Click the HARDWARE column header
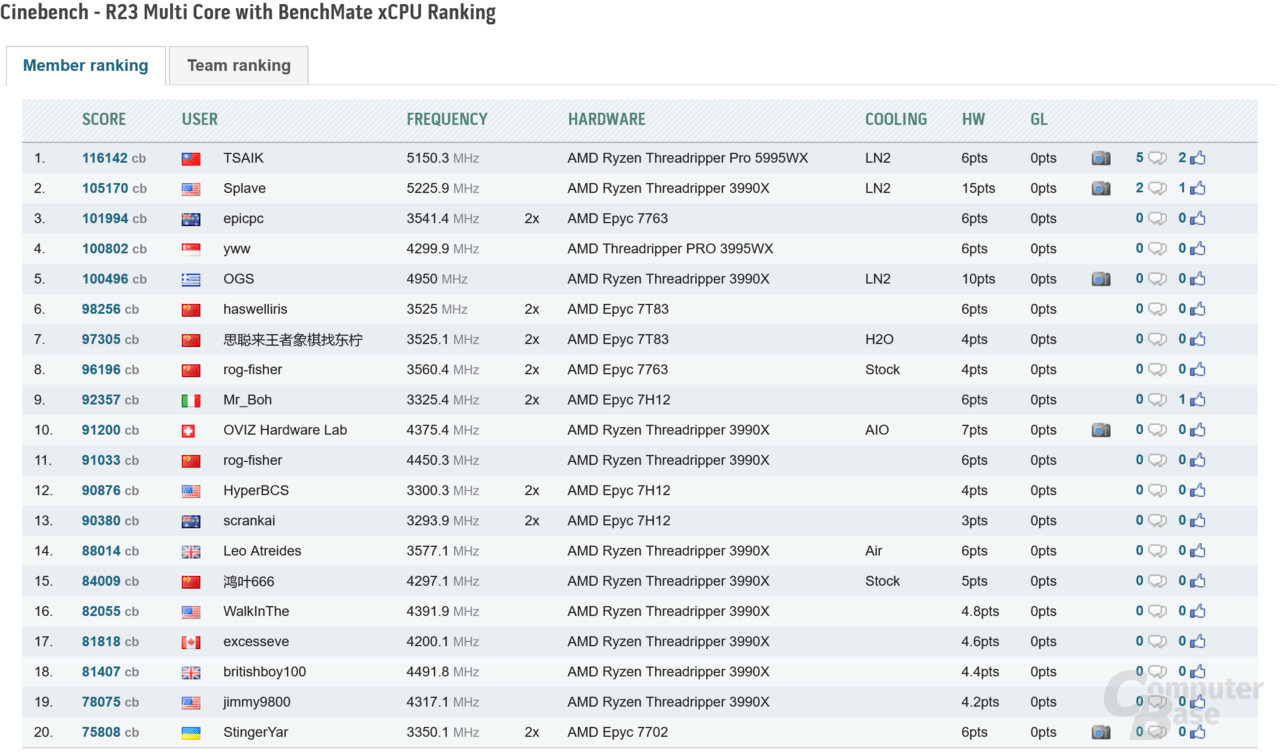This screenshot has height=756, width=1280. [606, 119]
